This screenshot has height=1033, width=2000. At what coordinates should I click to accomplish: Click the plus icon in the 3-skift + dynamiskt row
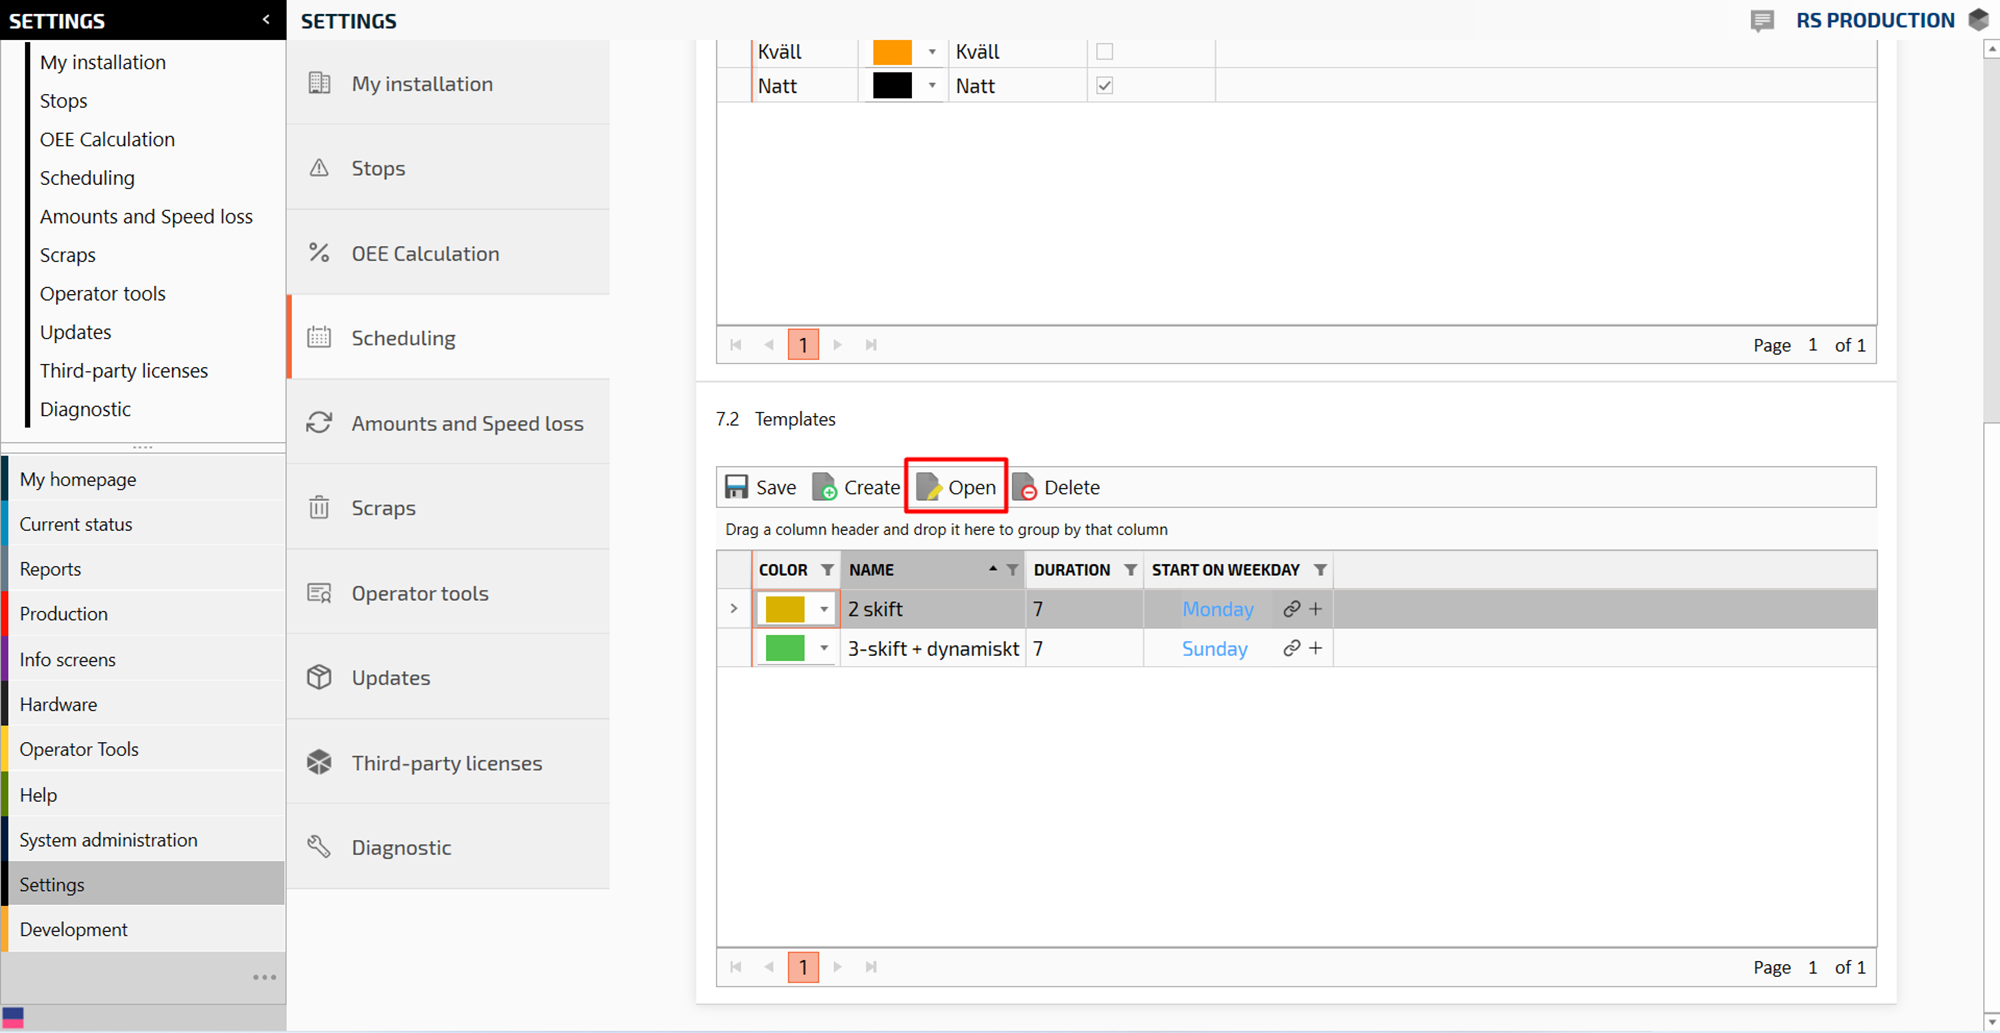coord(1316,648)
